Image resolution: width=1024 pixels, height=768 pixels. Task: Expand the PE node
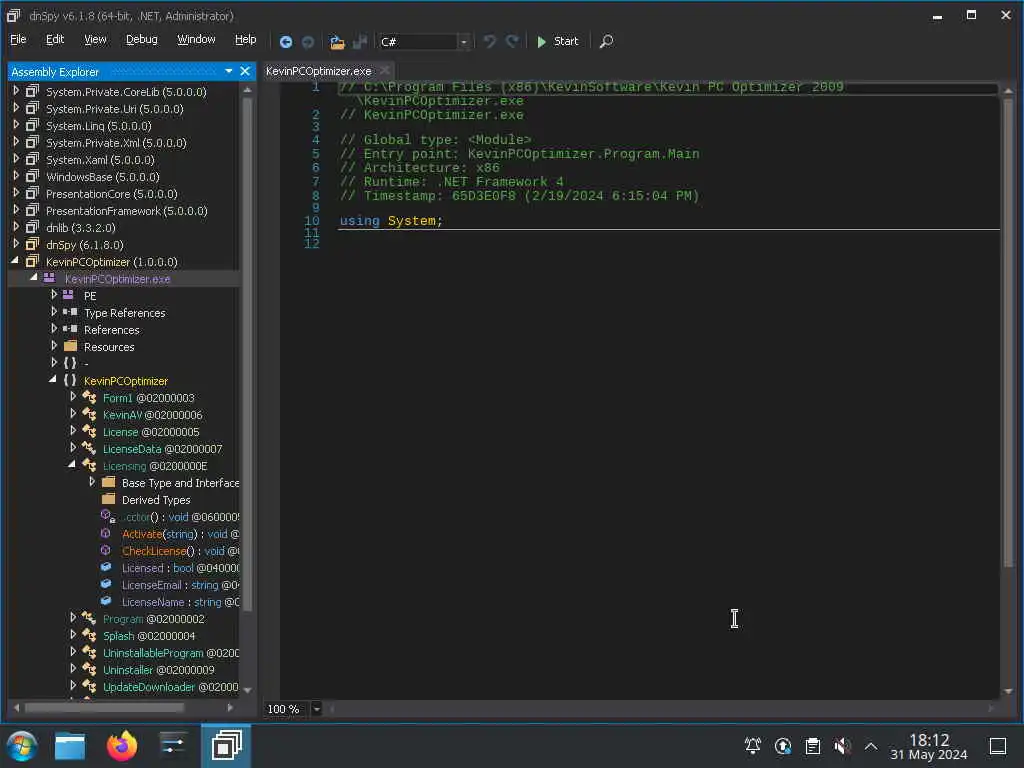tap(54, 295)
